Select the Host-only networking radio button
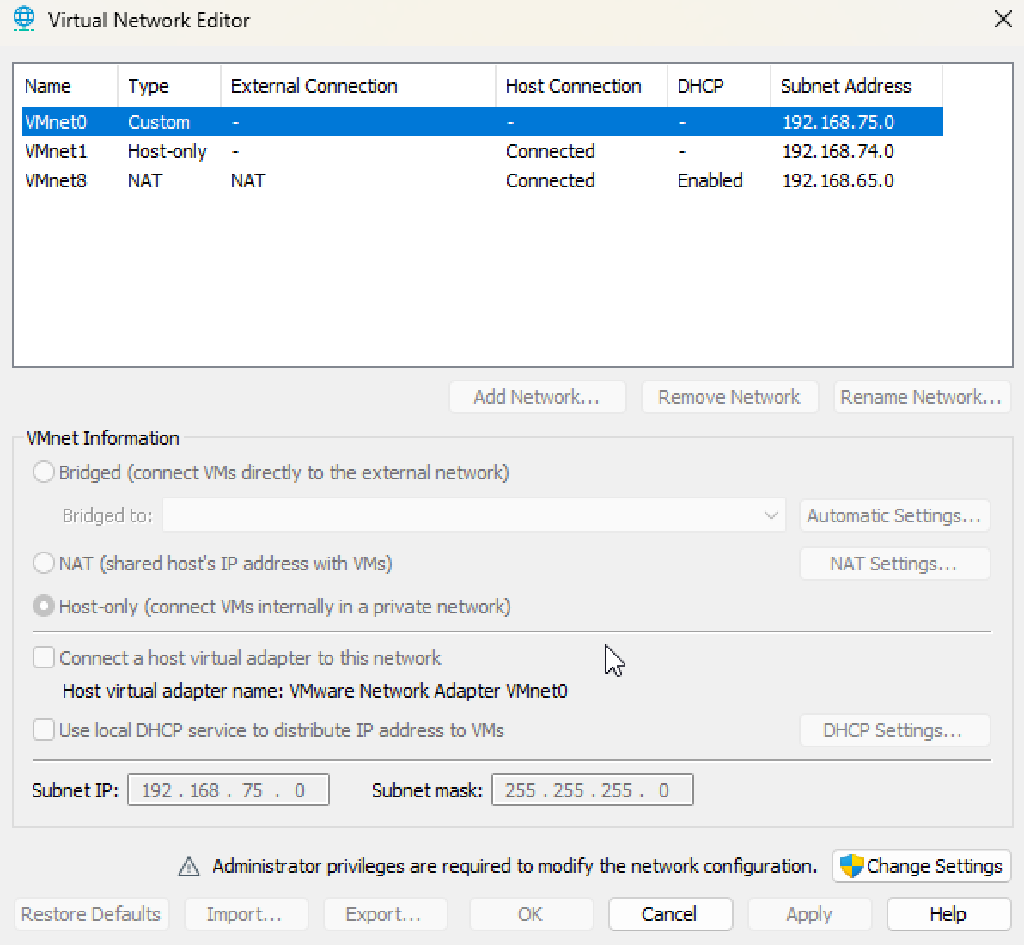1024x945 pixels. pos(43,606)
